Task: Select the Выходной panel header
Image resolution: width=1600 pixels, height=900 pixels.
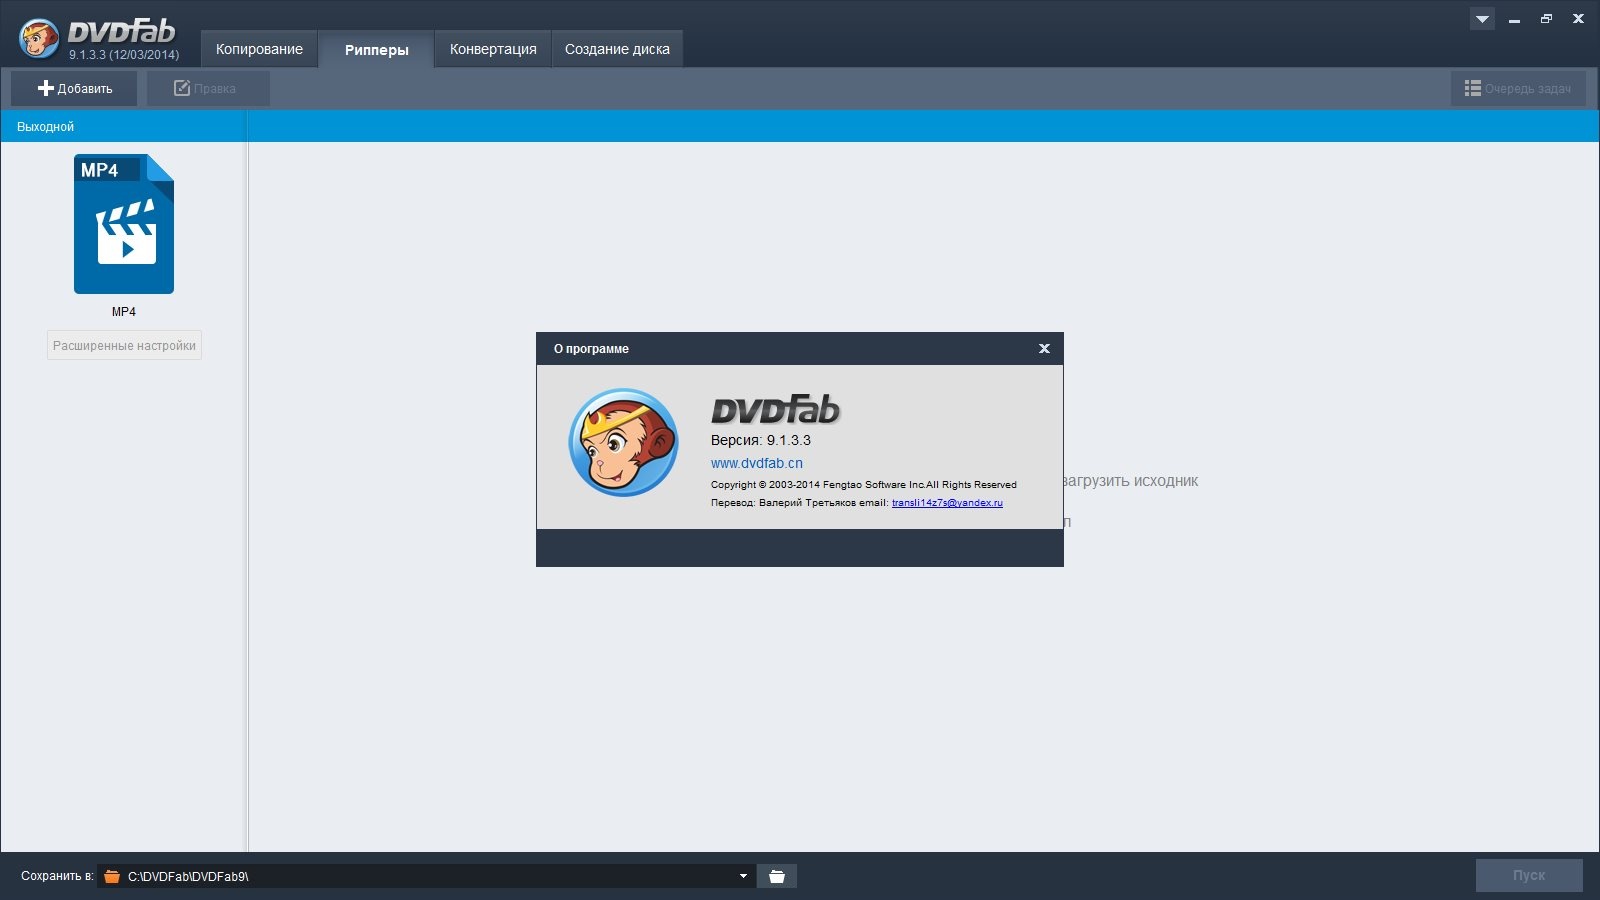Action: pyautogui.click(x=123, y=127)
